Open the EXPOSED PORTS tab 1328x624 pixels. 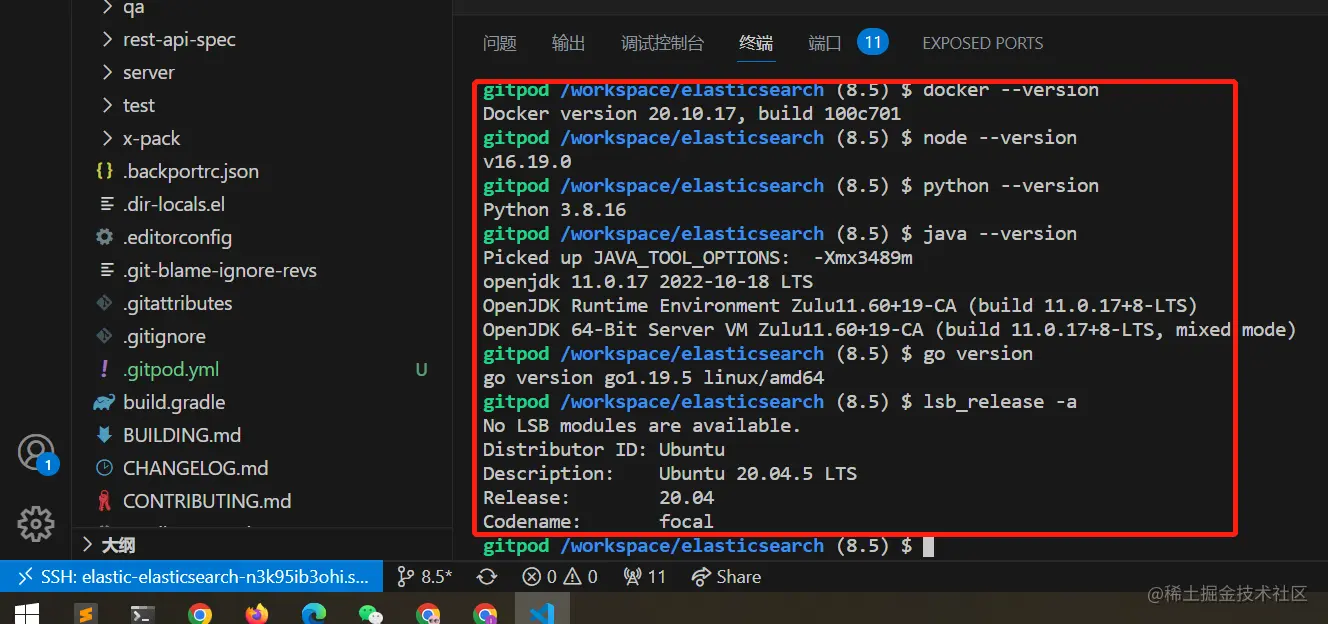click(x=983, y=43)
